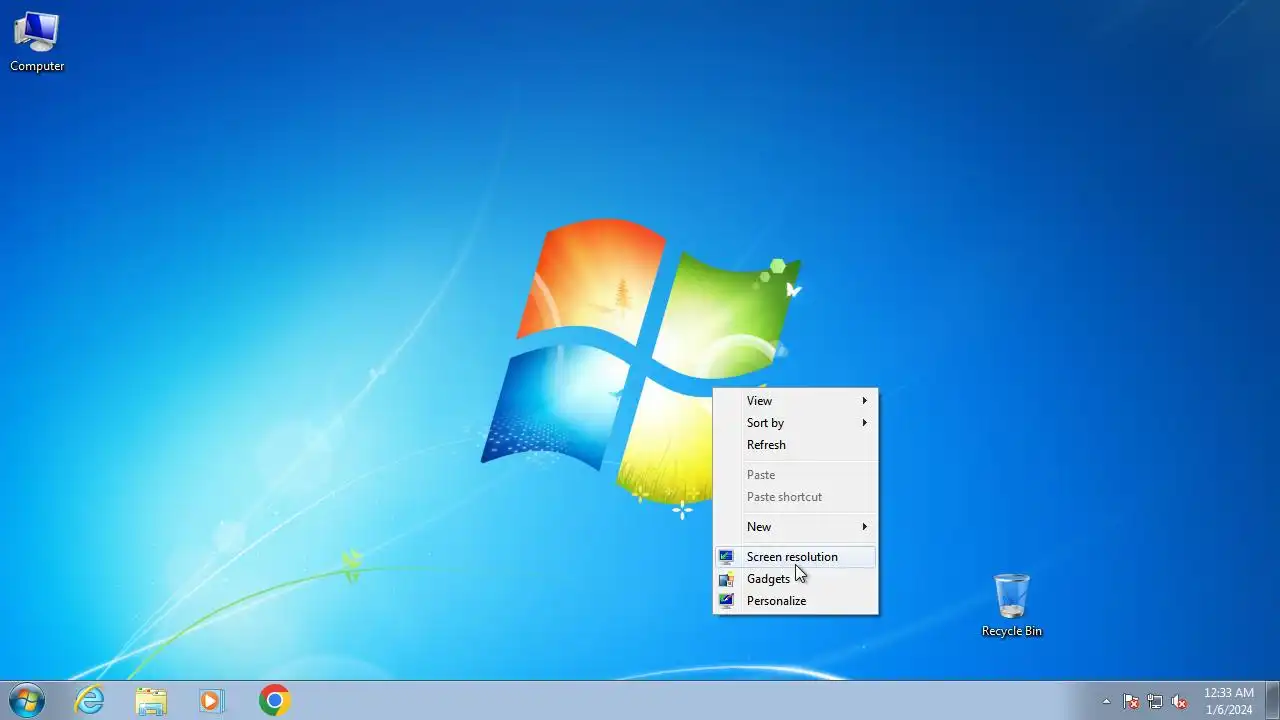
Task: Open the View submenu
Action: pos(795,401)
